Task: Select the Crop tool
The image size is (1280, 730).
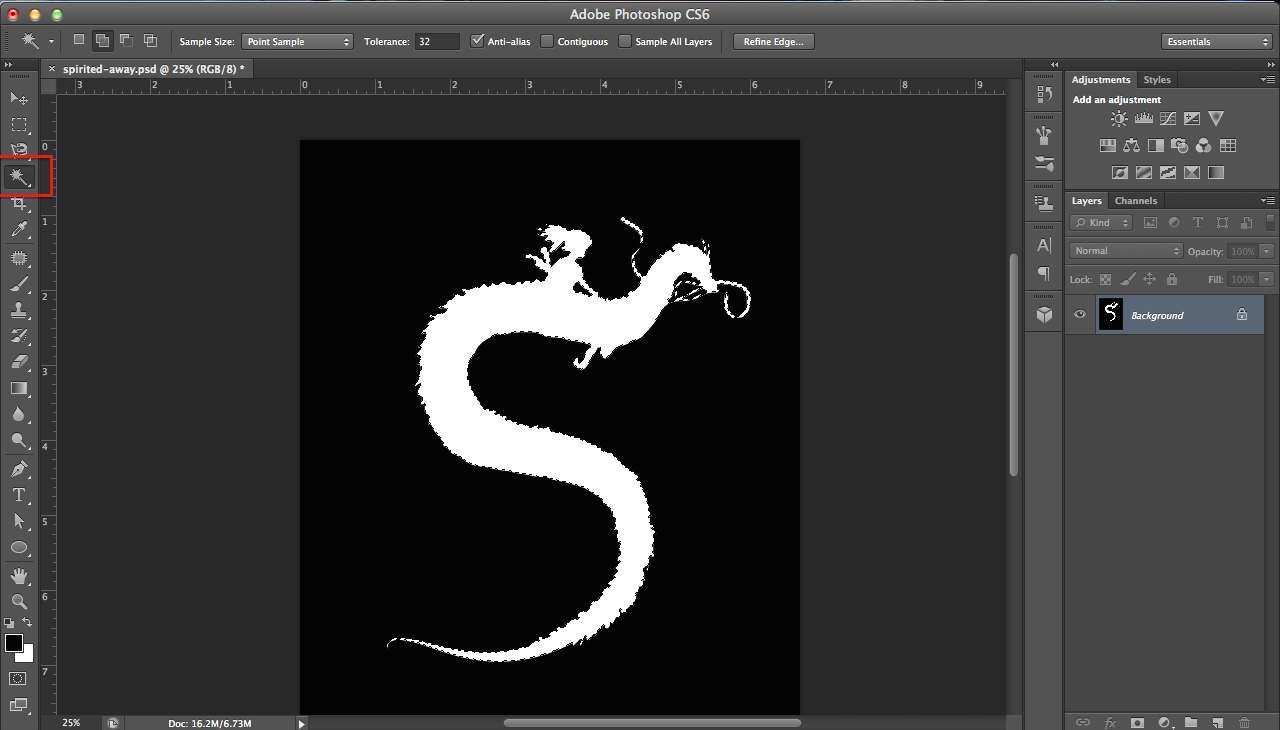Action: coord(19,204)
